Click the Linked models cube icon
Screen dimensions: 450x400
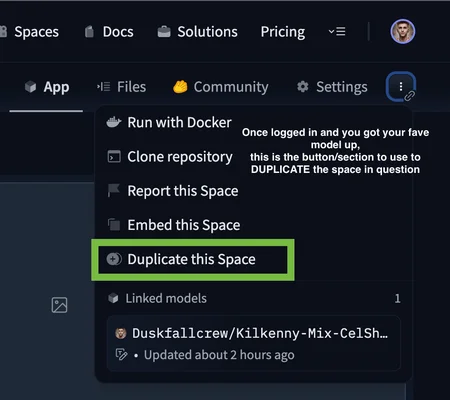click(x=113, y=298)
